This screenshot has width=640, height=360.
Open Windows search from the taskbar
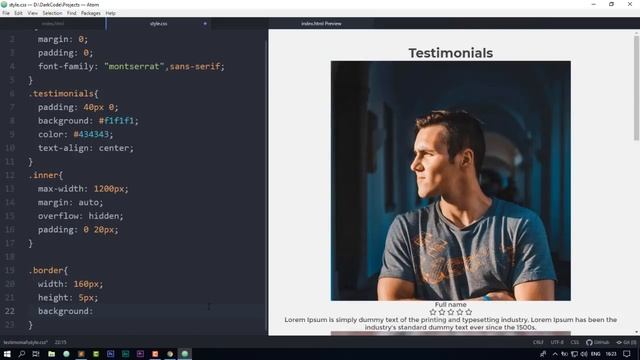[22, 354]
